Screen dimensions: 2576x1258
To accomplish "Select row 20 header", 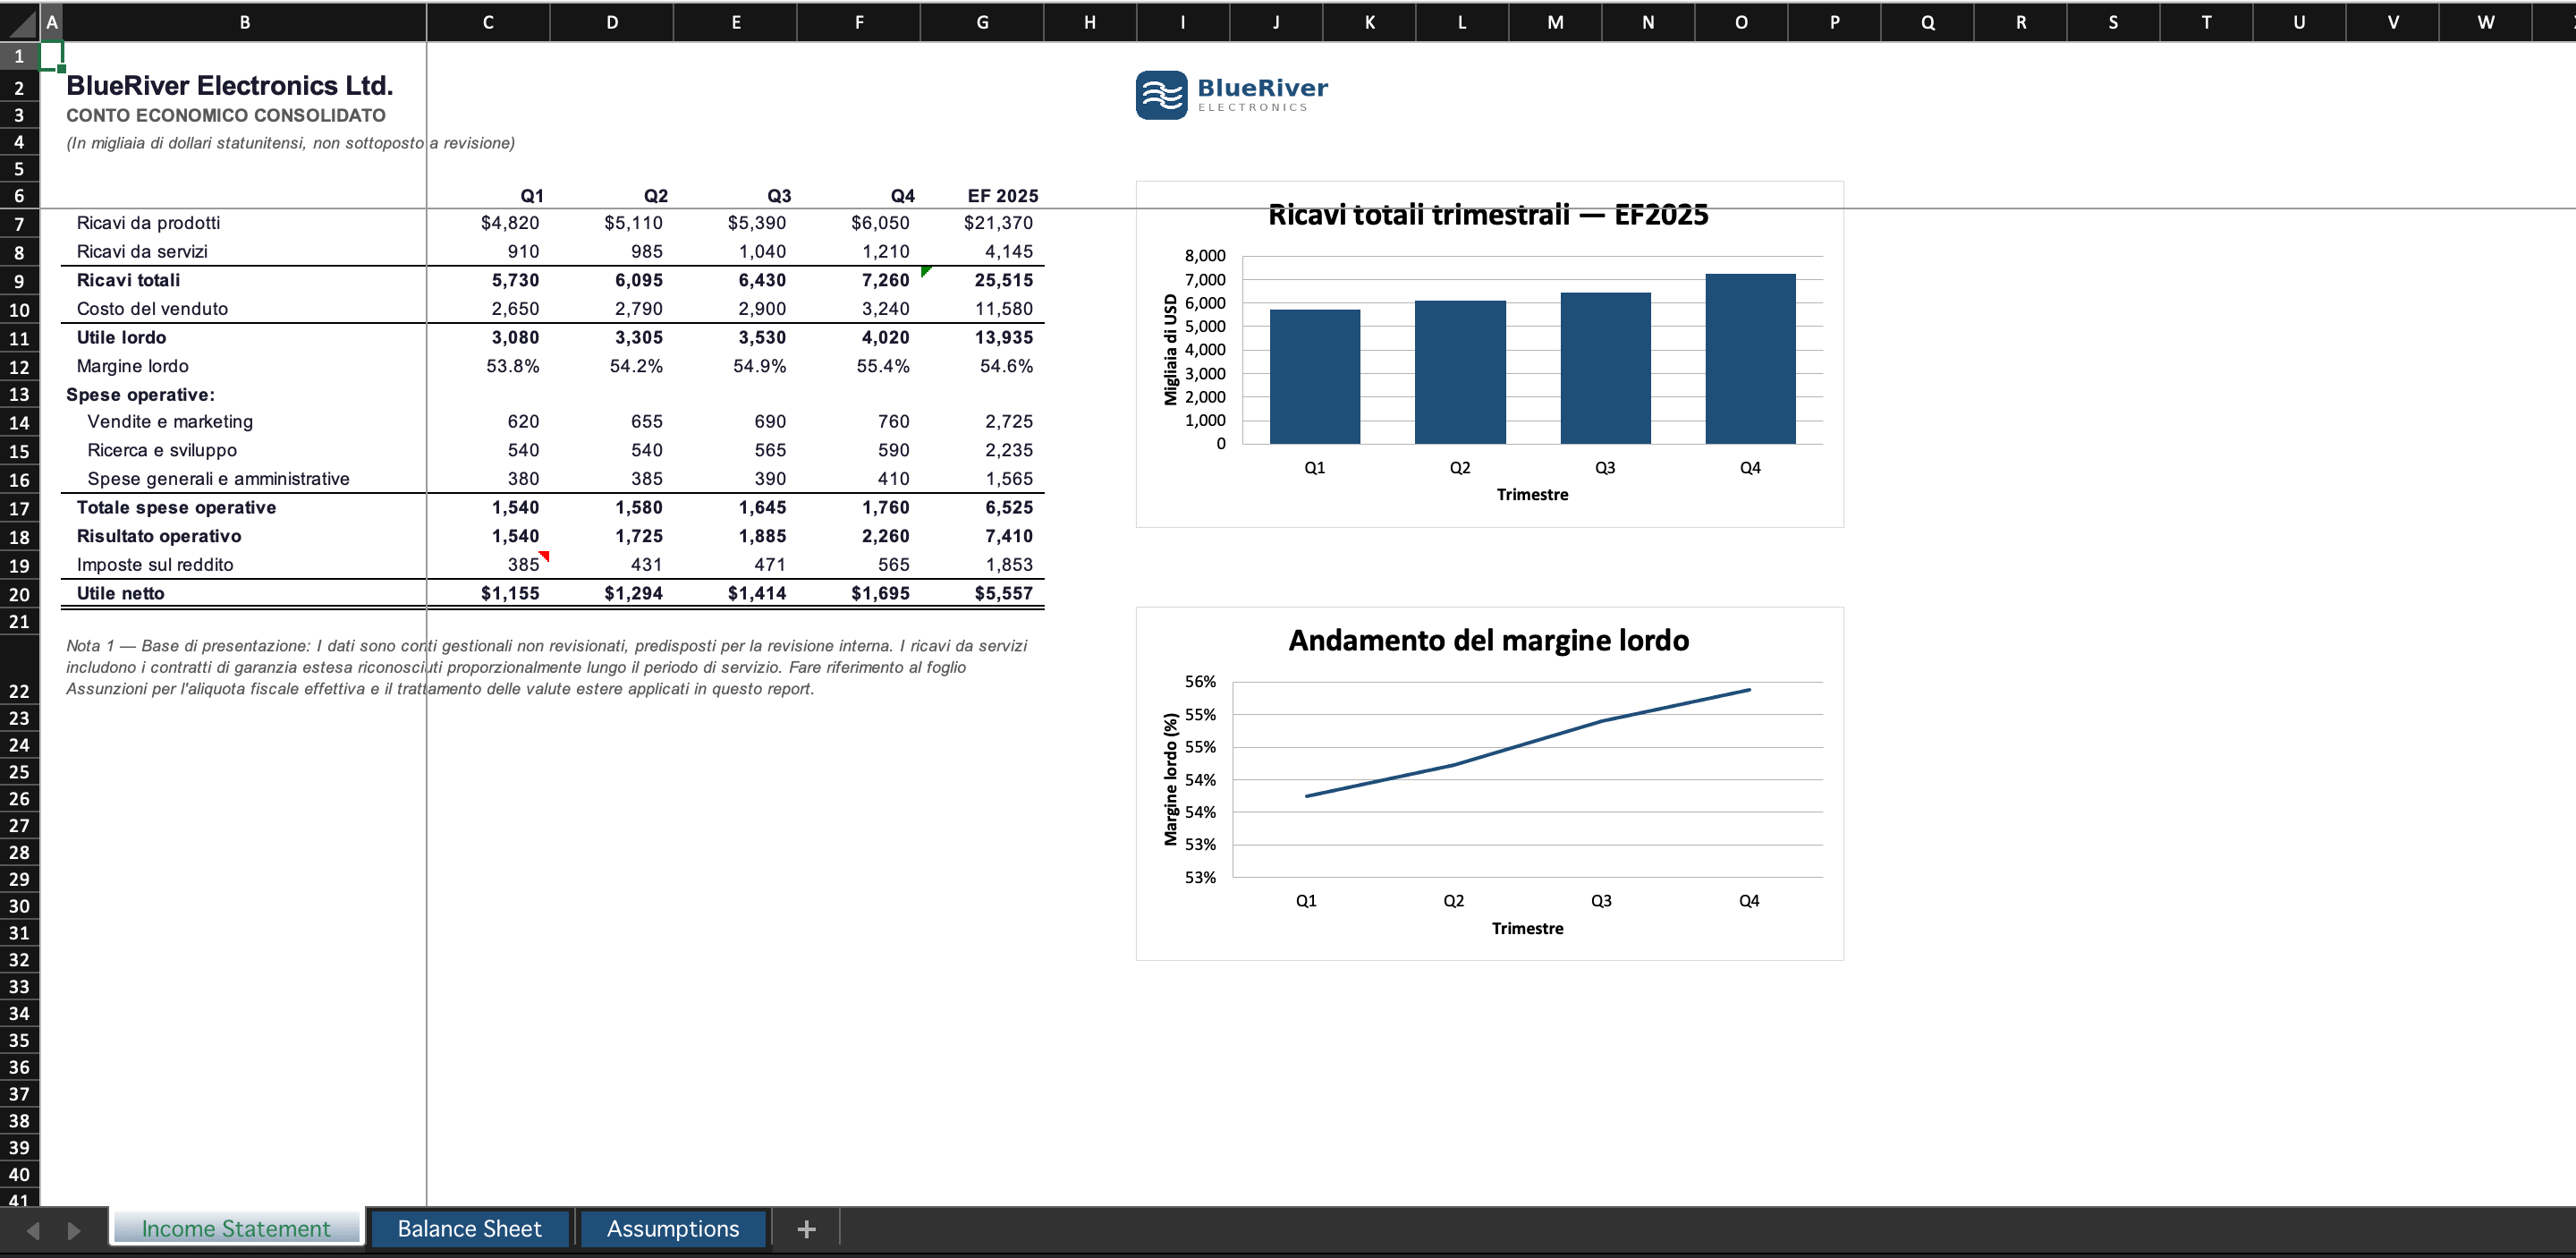I will (x=19, y=594).
